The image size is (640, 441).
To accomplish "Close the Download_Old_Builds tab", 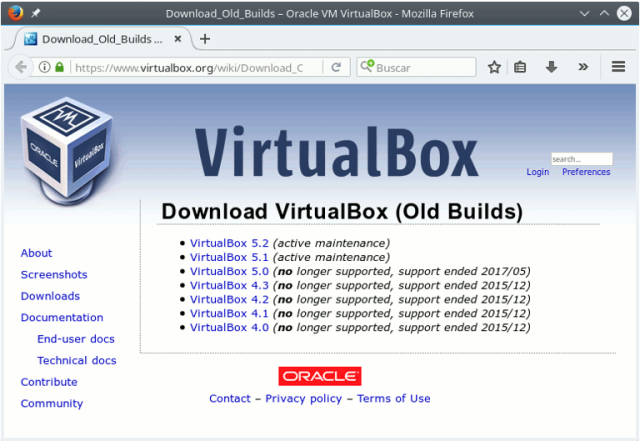I will coord(178,39).
